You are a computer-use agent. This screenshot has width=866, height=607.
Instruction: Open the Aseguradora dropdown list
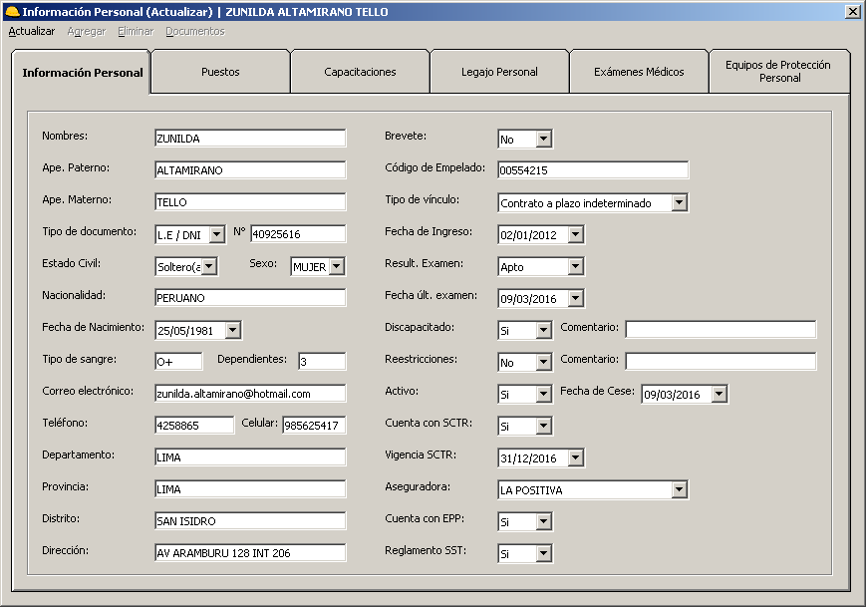pyautogui.click(x=679, y=490)
